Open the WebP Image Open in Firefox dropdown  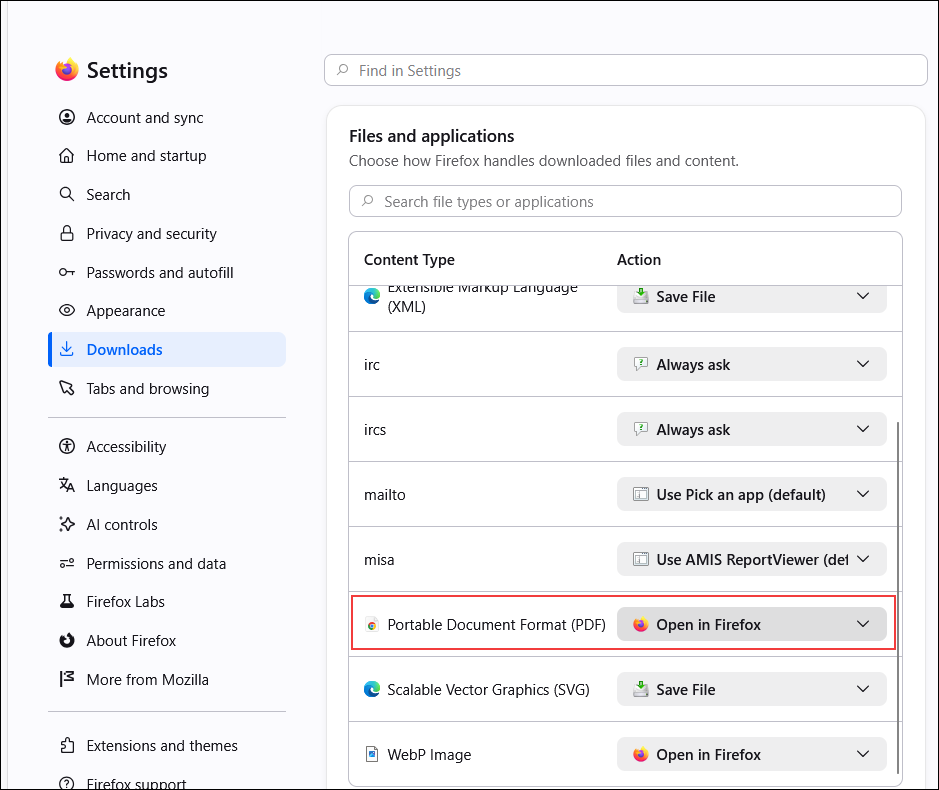752,754
